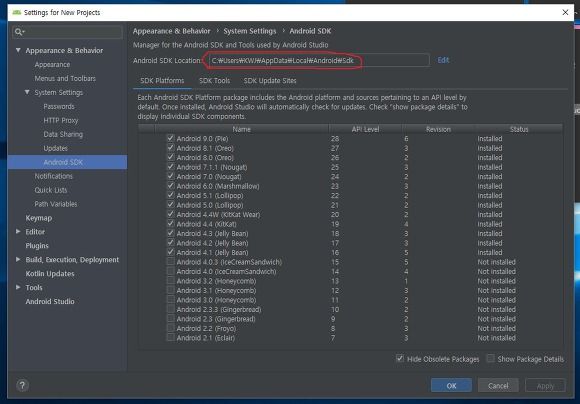Open Keymap settings
The width and height of the screenshot is (580, 404).
(38, 218)
